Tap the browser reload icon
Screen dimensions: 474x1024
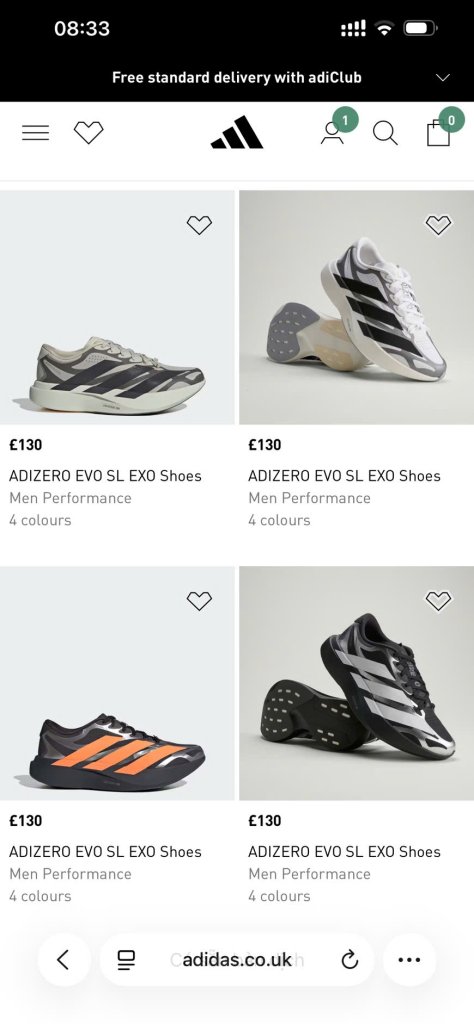(350, 959)
